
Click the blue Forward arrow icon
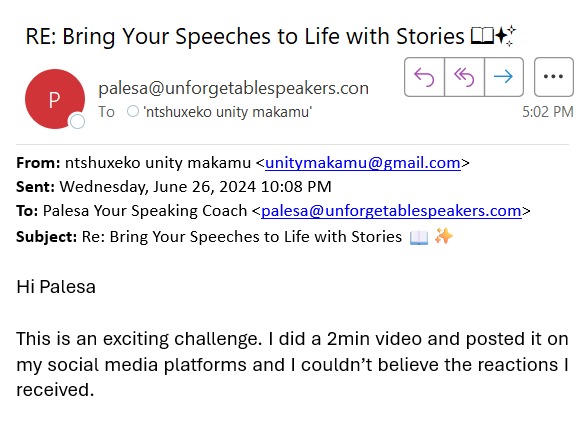click(x=503, y=77)
